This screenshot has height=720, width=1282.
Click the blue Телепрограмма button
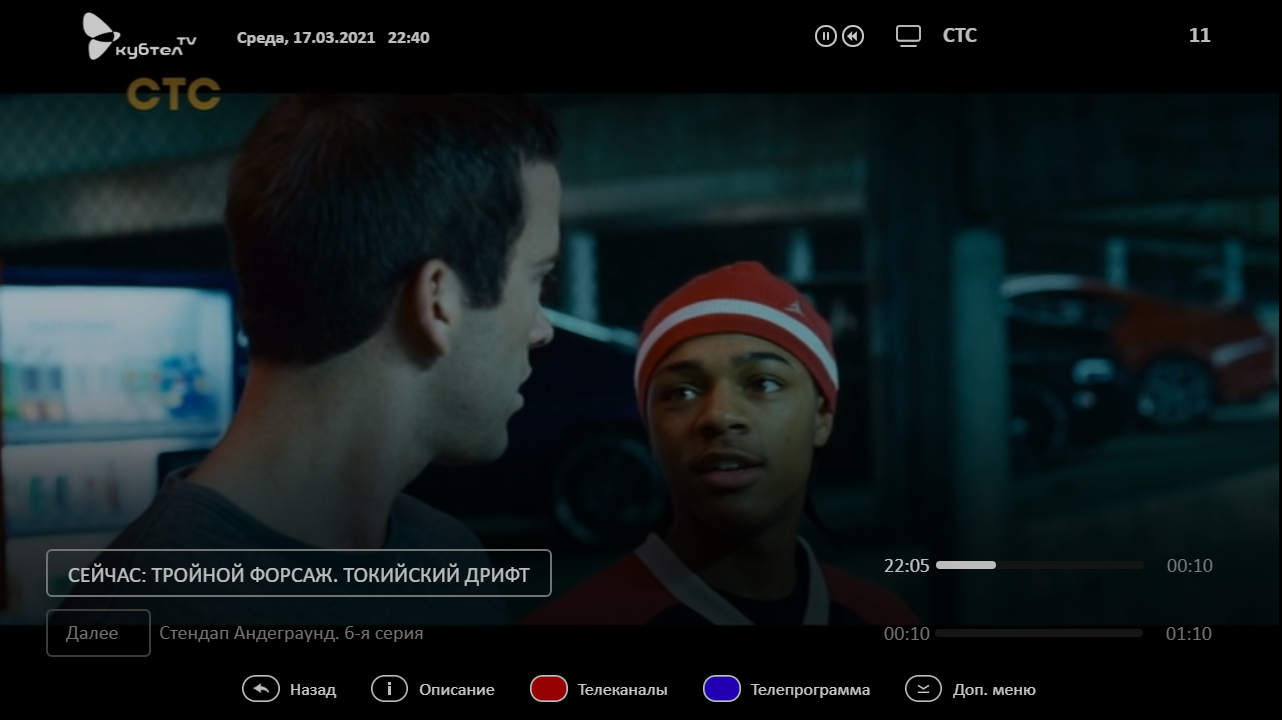[x=722, y=689]
